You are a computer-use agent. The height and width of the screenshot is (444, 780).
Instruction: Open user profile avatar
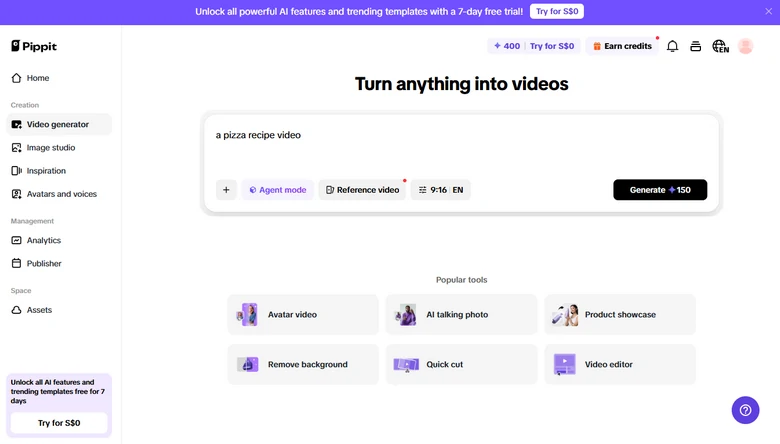(x=745, y=46)
